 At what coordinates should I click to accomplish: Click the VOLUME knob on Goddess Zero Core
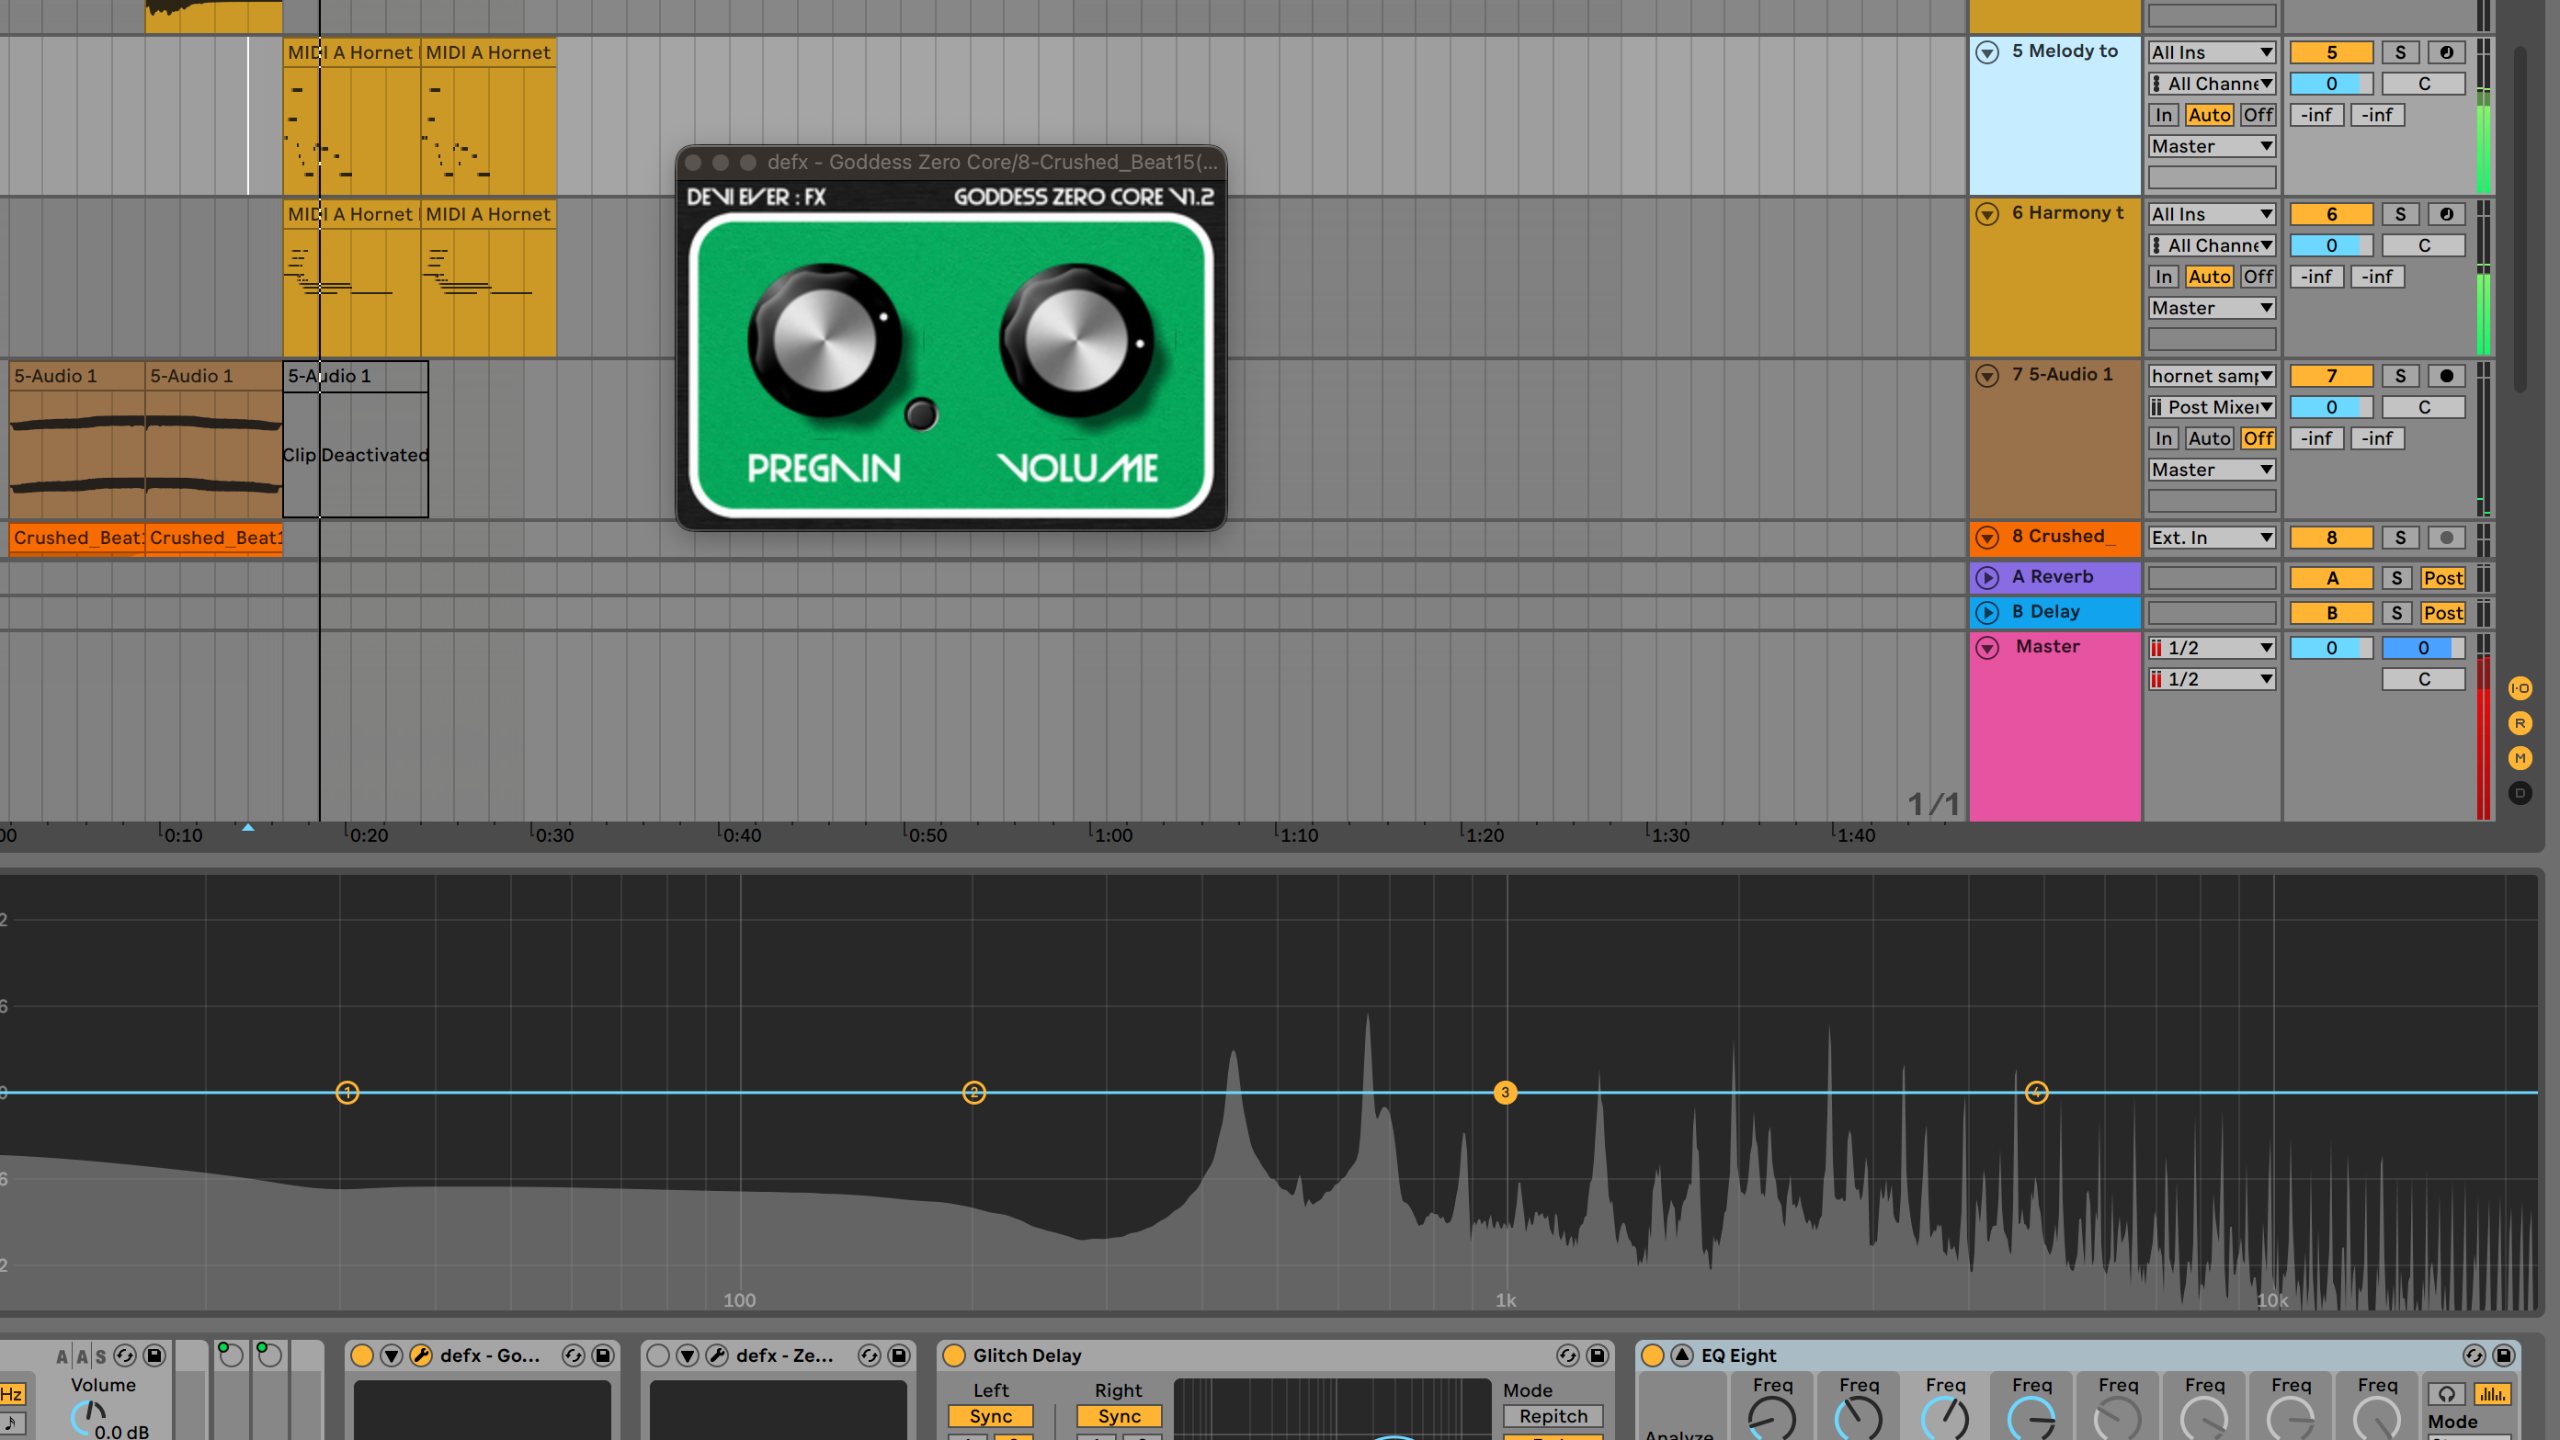[1077, 341]
